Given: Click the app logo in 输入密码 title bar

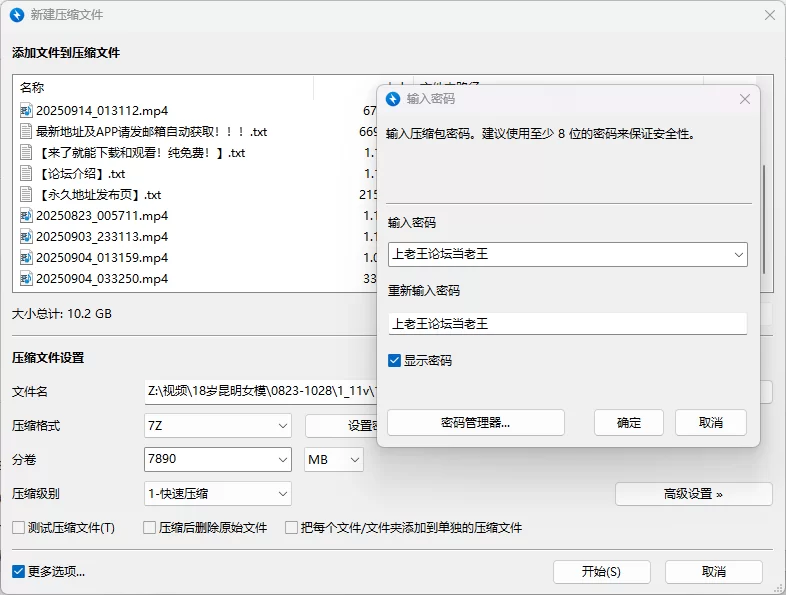Looking at the screenshot, I should [x=394, y=99].
